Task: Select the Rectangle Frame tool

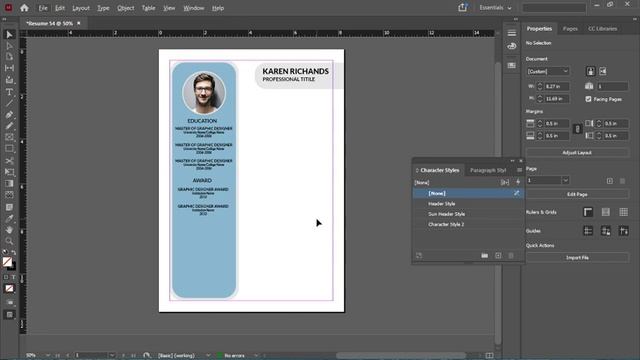Action: point(9,138)
